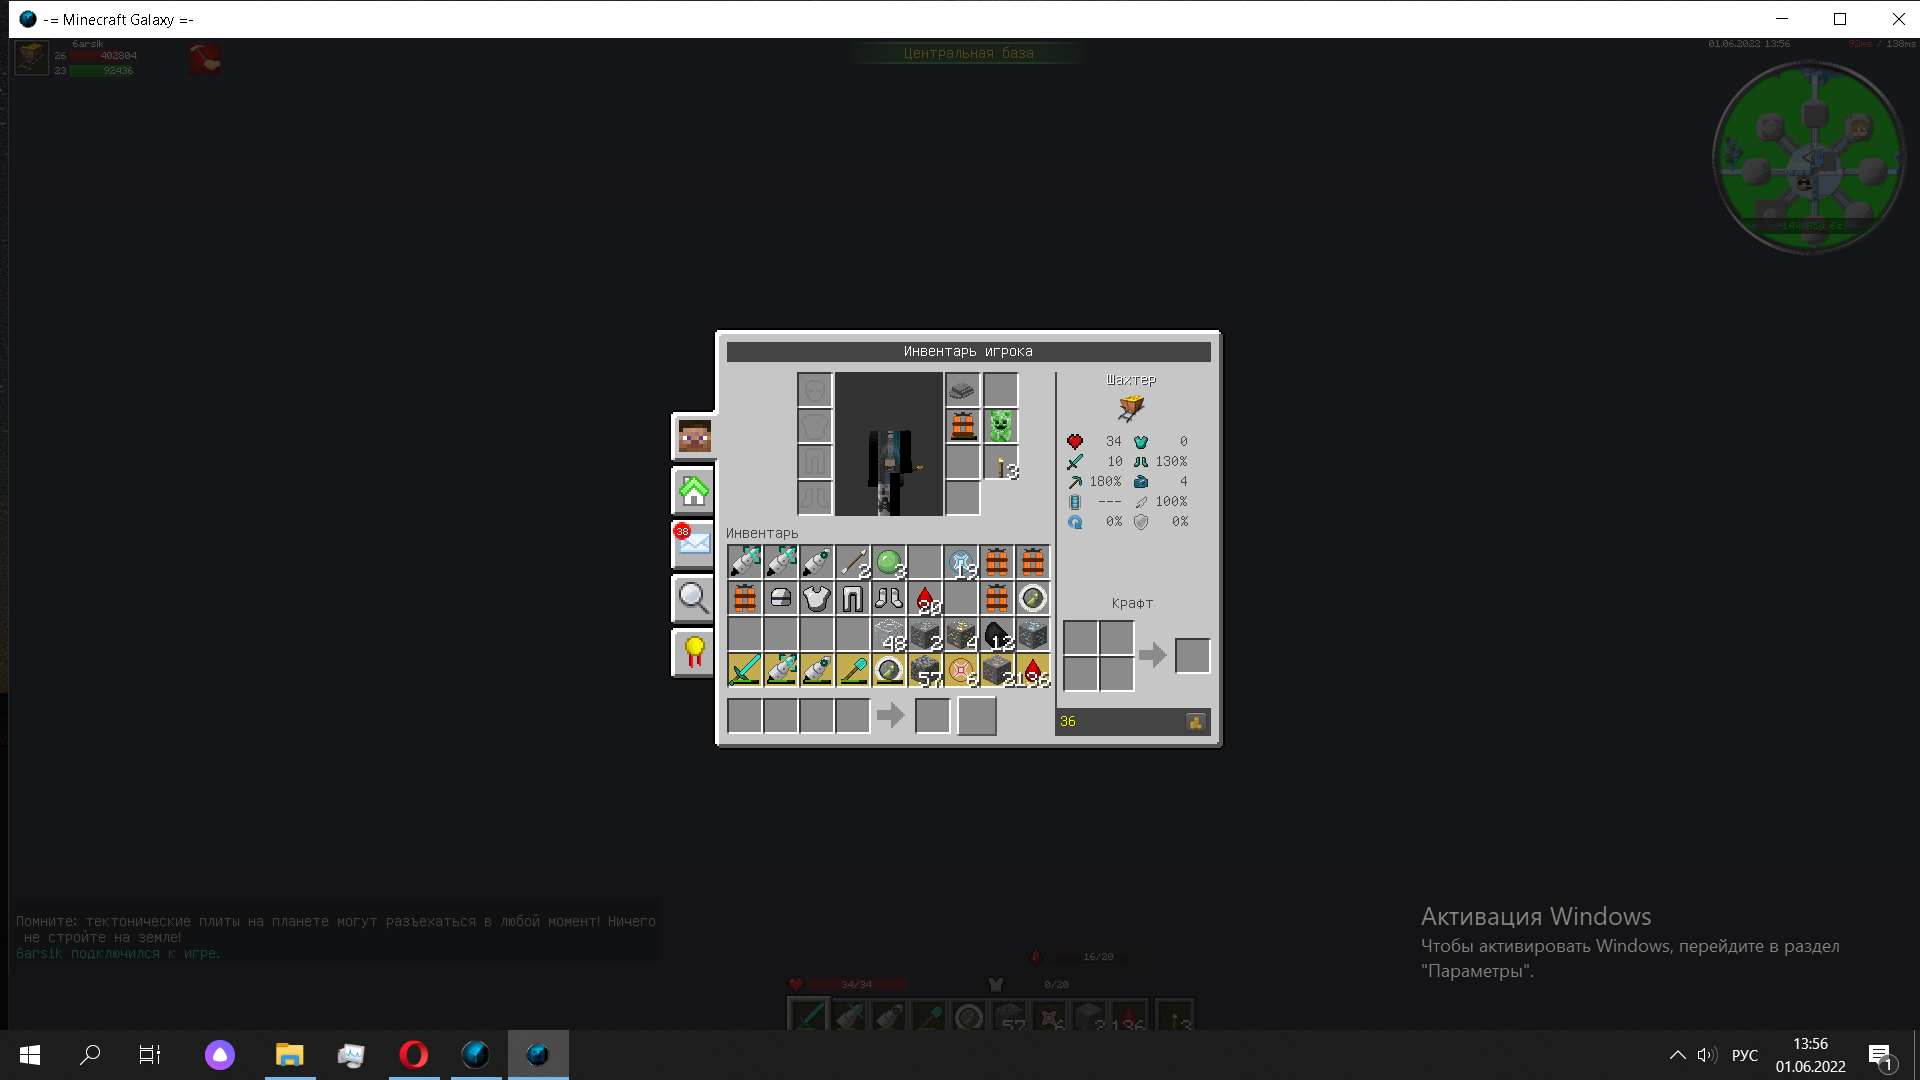Pick the coal stack of 12
The image size is (1920, 1080).
click(x=997, y=634)
